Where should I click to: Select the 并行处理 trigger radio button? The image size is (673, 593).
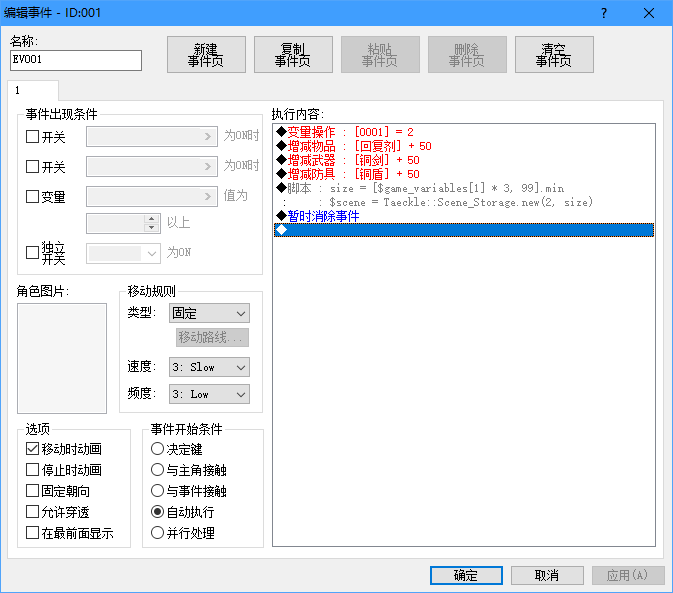(x=158, y=533)
